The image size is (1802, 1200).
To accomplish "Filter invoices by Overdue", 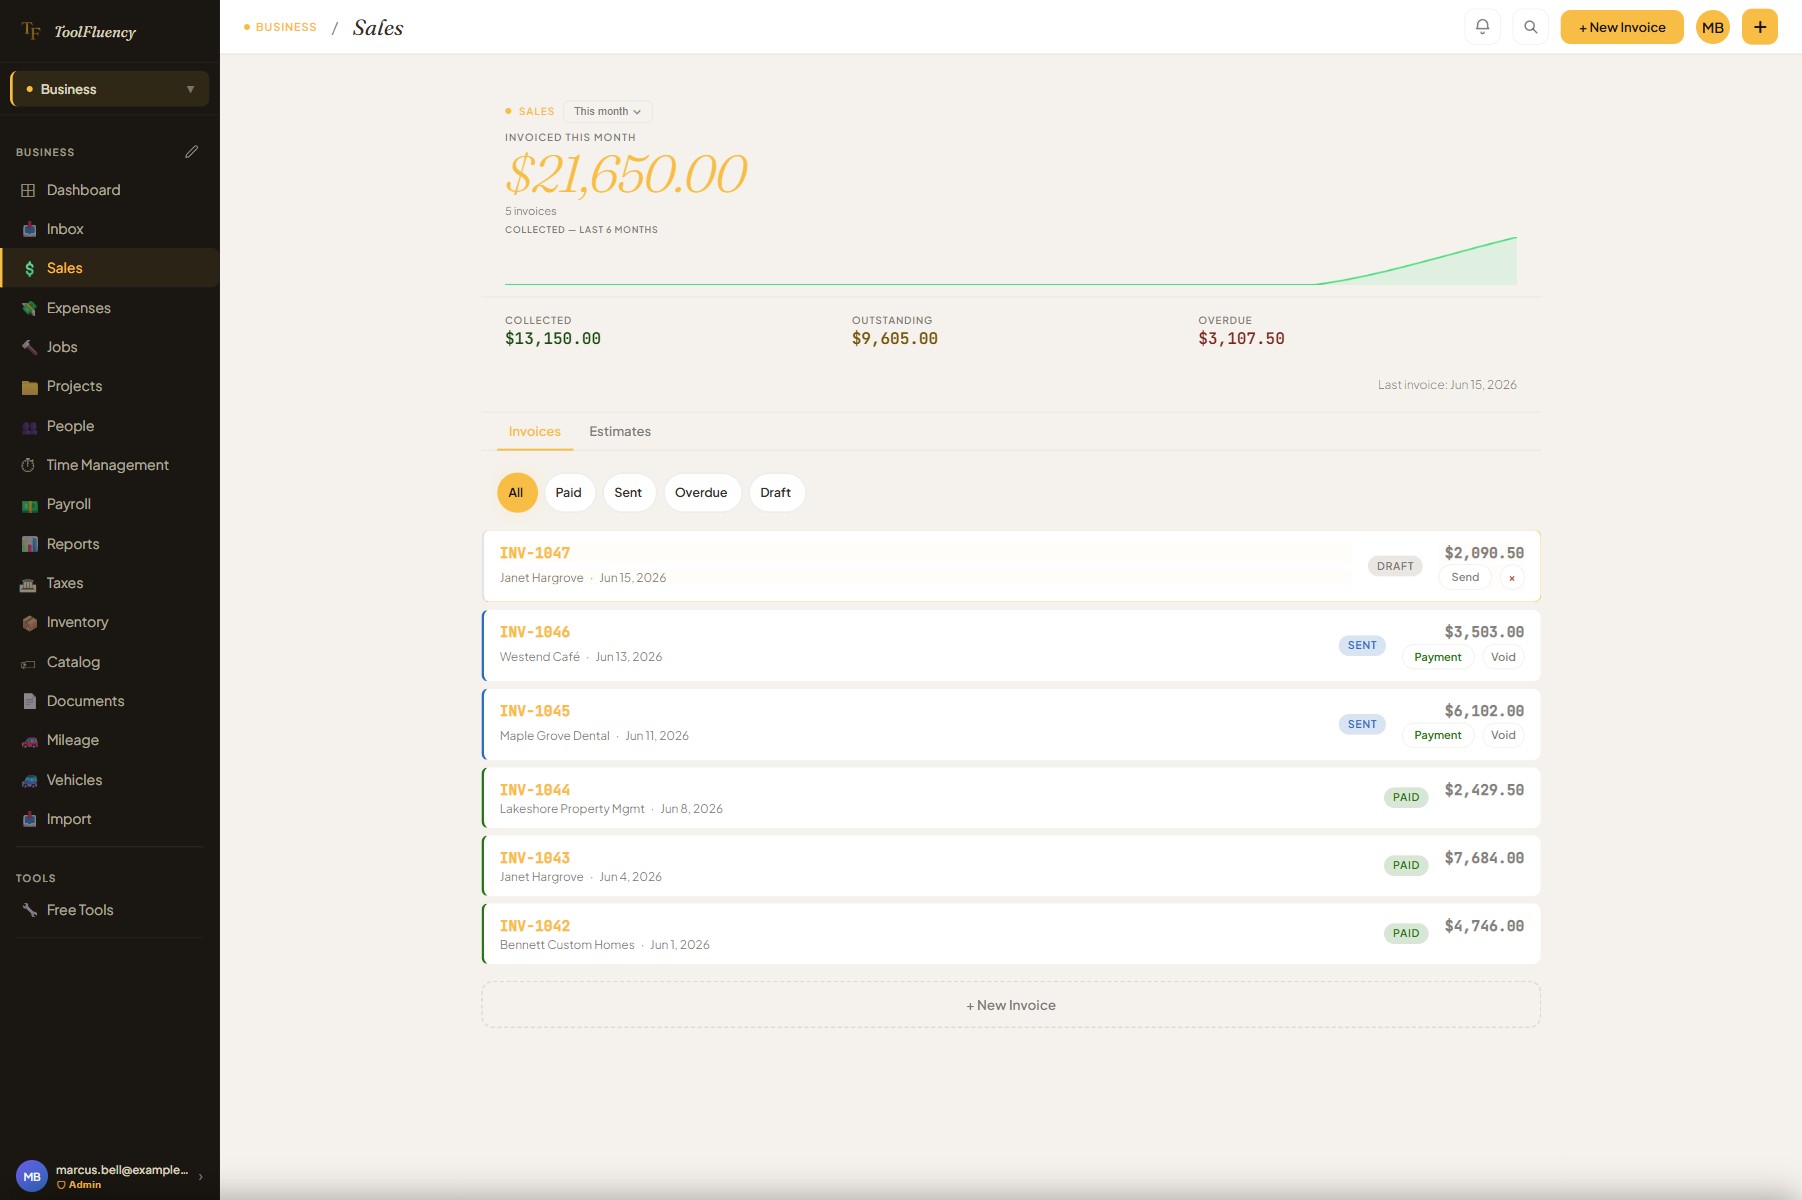I will click(701, 493).
